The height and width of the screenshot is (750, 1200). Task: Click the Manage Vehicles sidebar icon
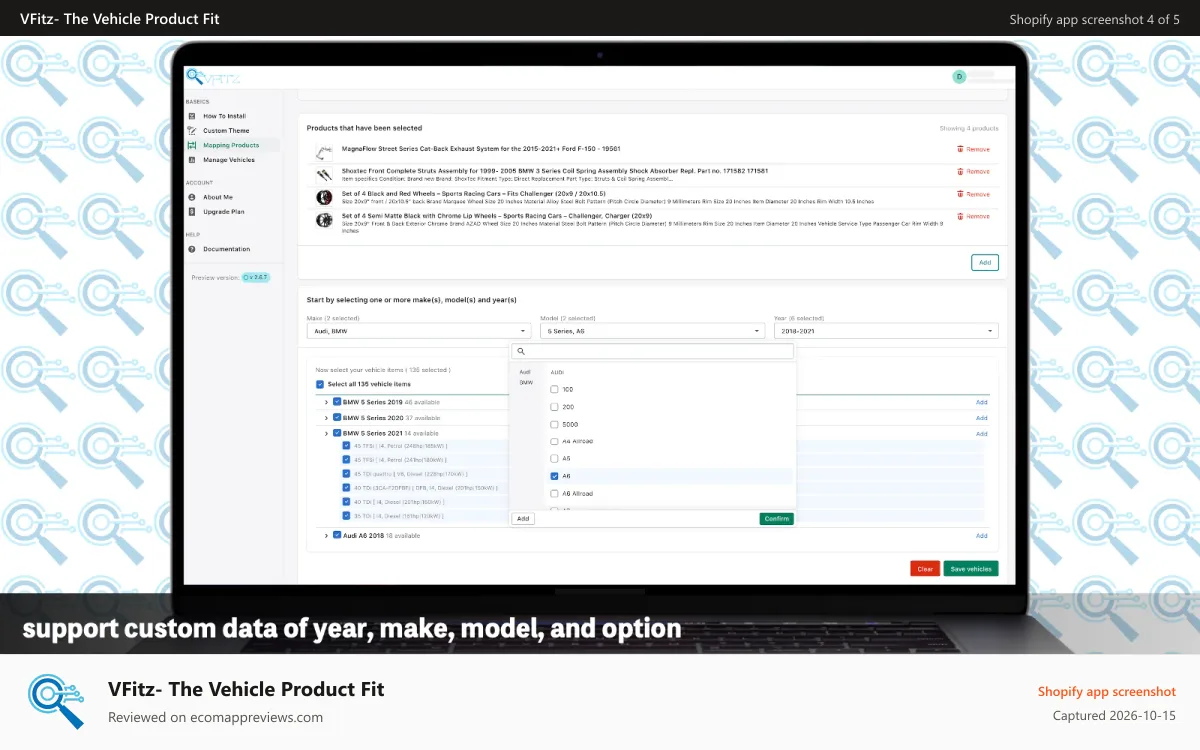(x=192, y=159)
